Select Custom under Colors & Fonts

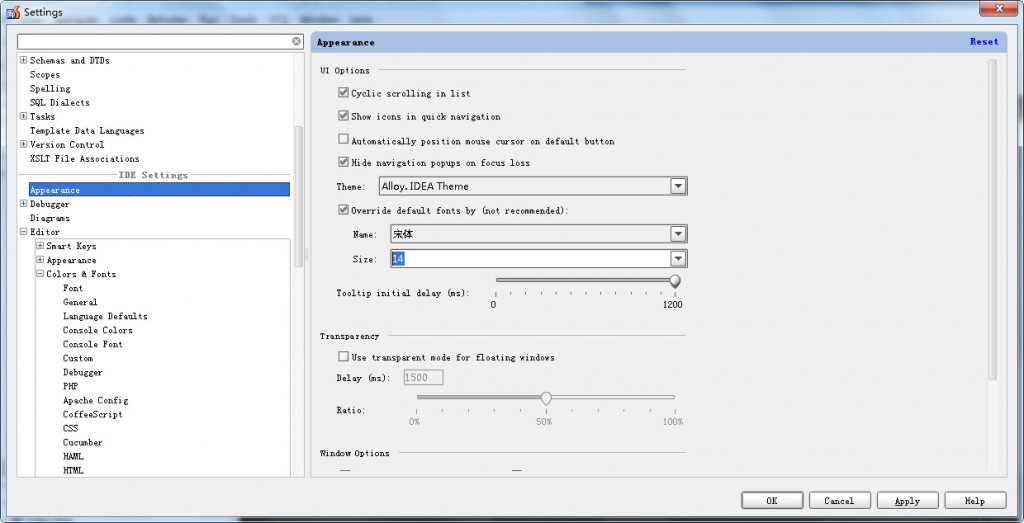(78, 358)
